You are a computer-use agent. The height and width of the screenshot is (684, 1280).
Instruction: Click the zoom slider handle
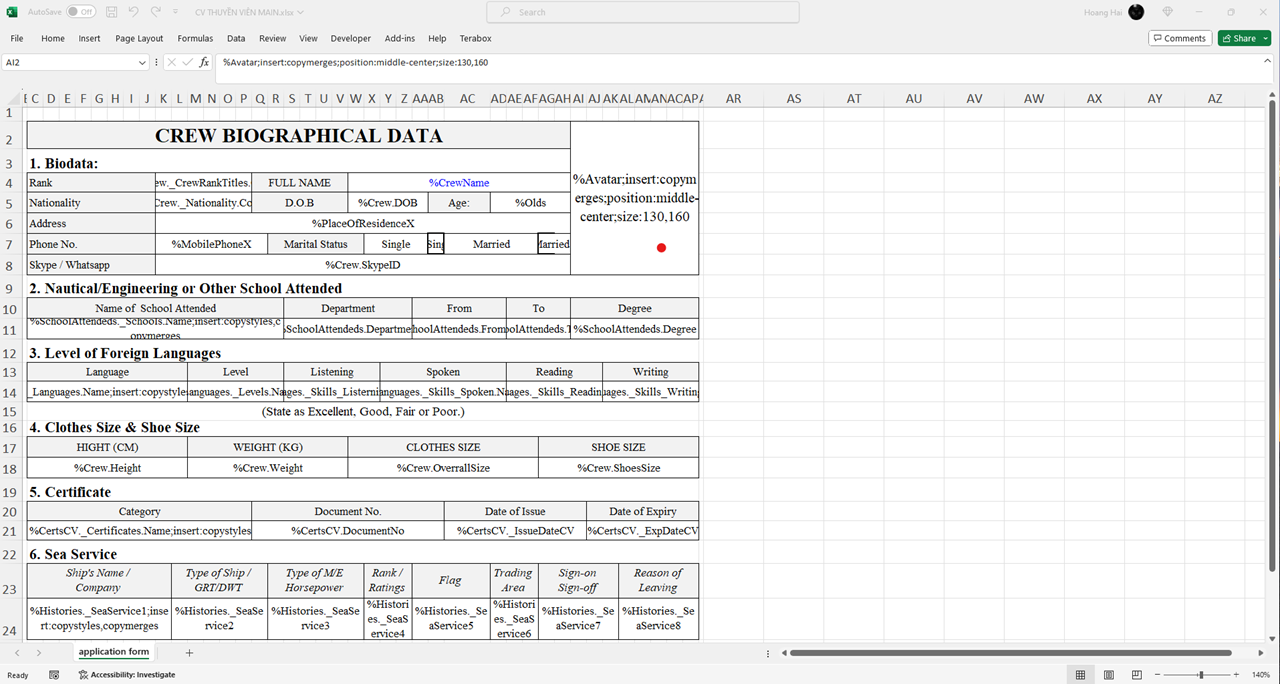pos(1201,675)
